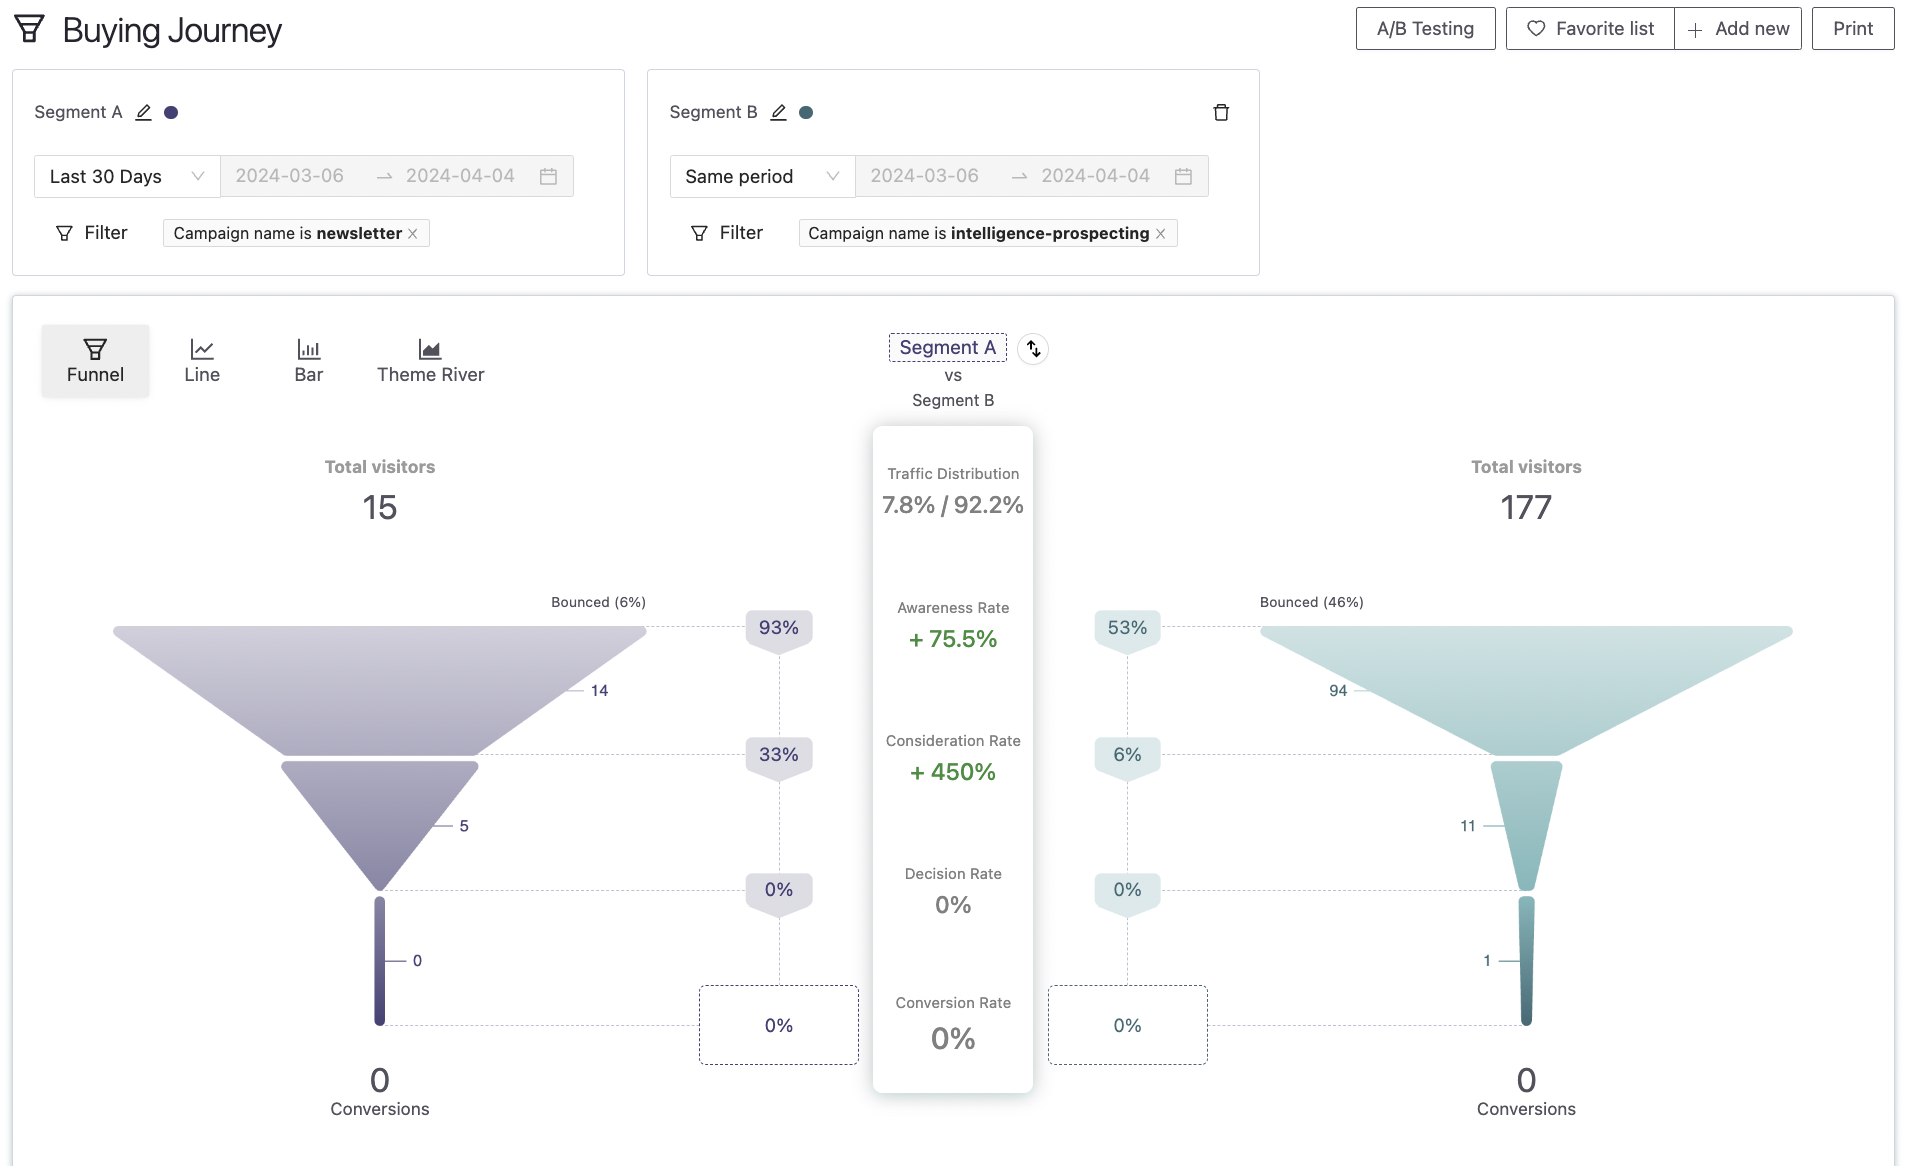Swap segments using the arrows icon
Viewport: 1906px width, 1166px height.
pos(1033,349)
